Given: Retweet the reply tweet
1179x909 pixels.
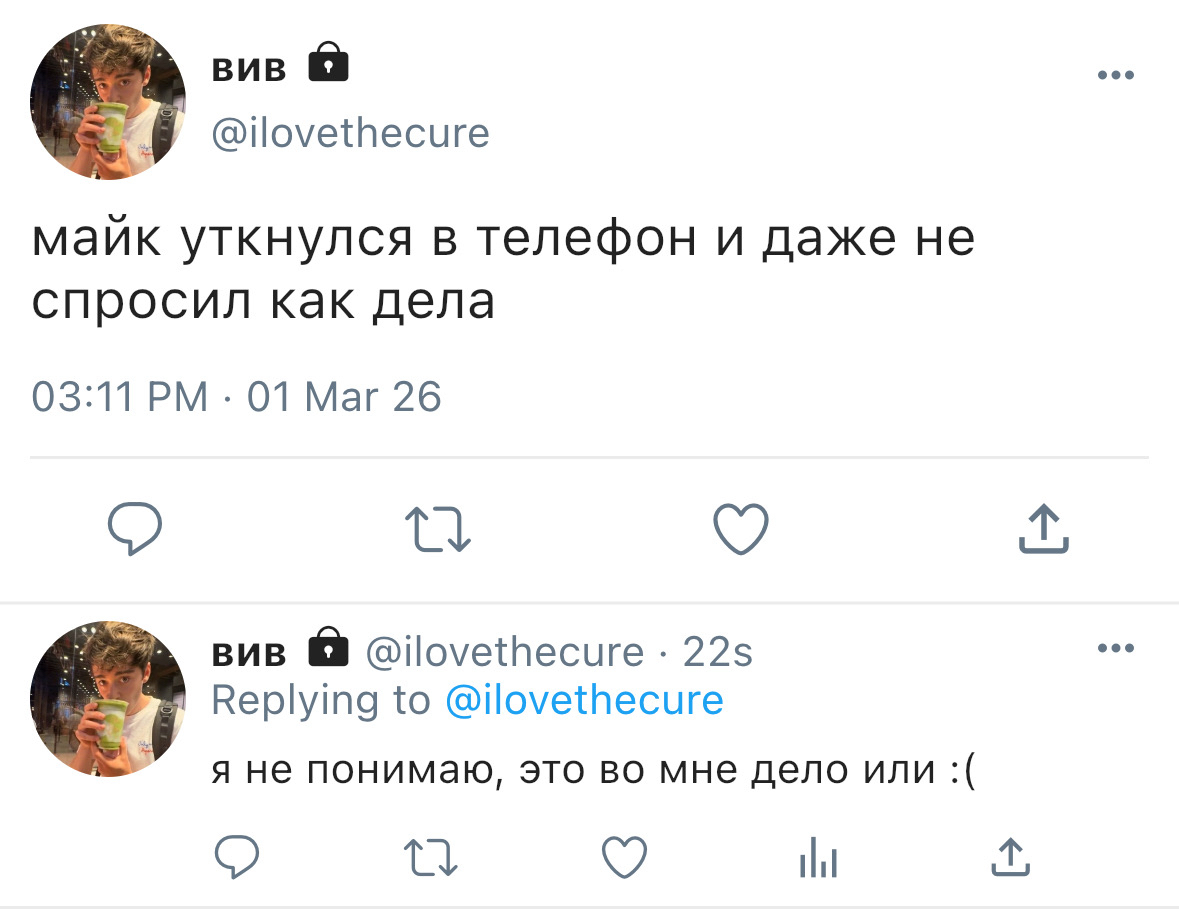Looking at the screenshot, I should coord(431,857).
